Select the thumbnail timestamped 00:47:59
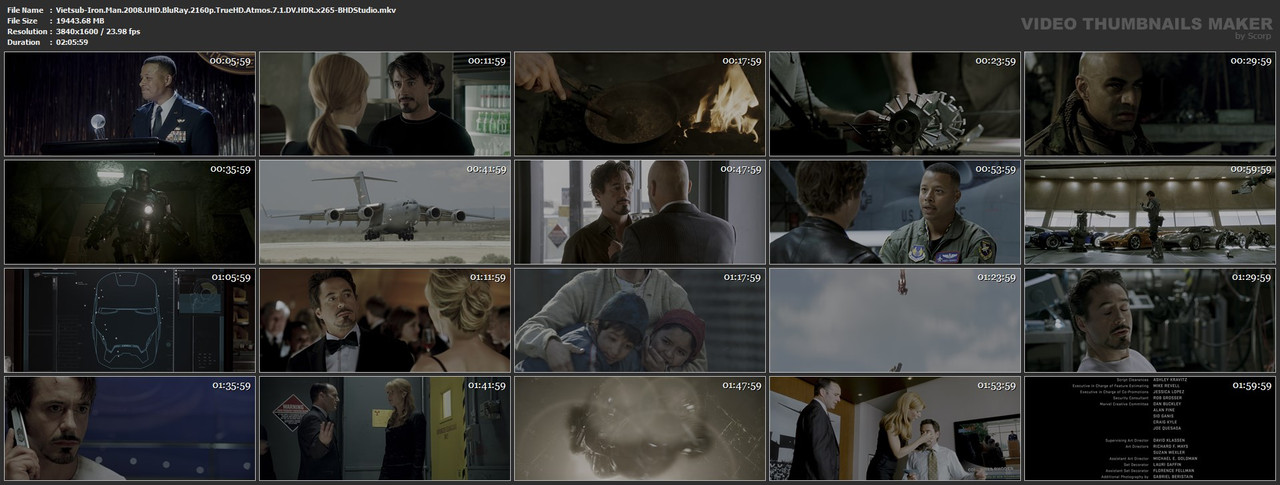 click(640, 212)
